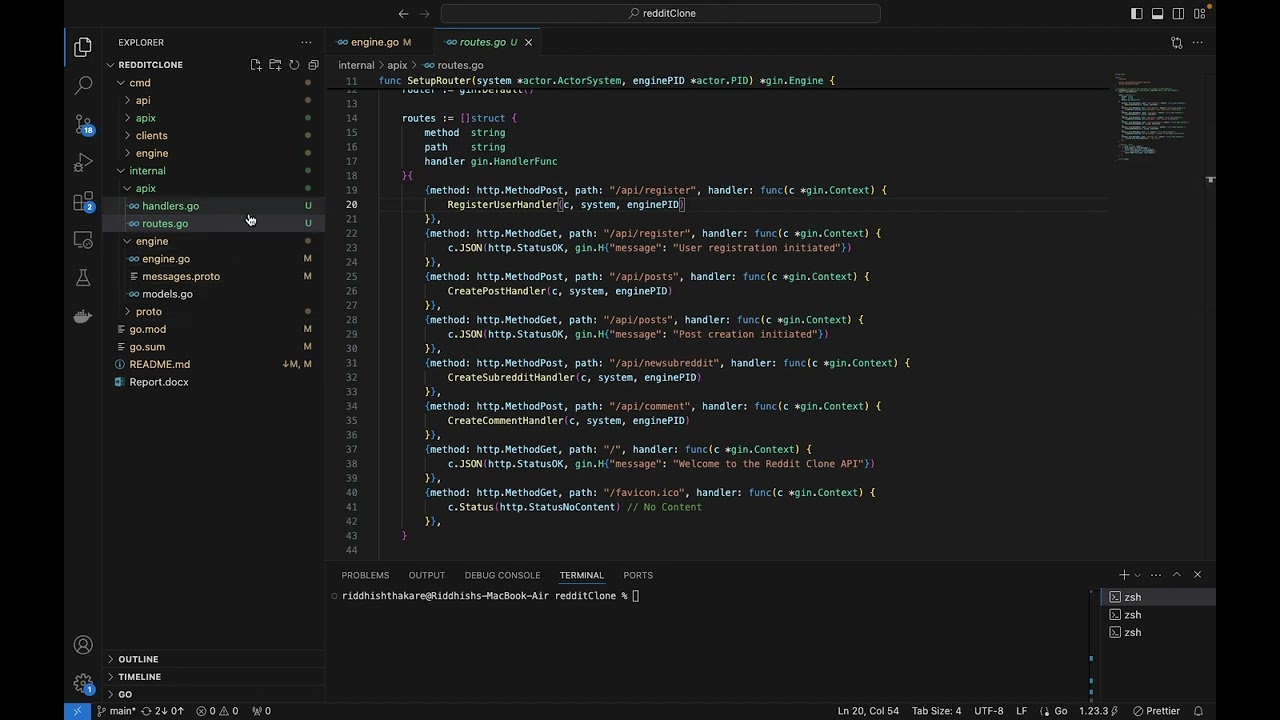Toggle secondary side bar visibility
This screenshot has width=1280, height=720.
pos(1179,13)
